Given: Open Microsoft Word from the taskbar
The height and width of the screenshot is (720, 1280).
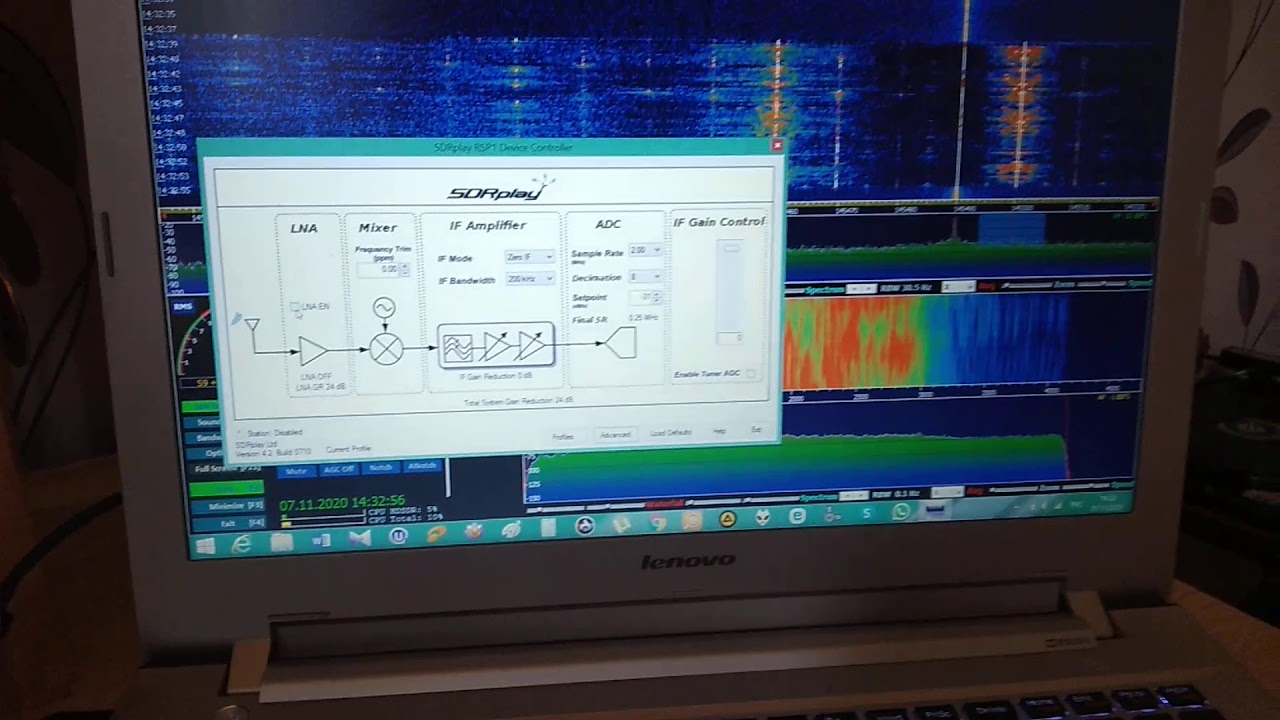Looking at the screenshot, I should coord(320,541).
